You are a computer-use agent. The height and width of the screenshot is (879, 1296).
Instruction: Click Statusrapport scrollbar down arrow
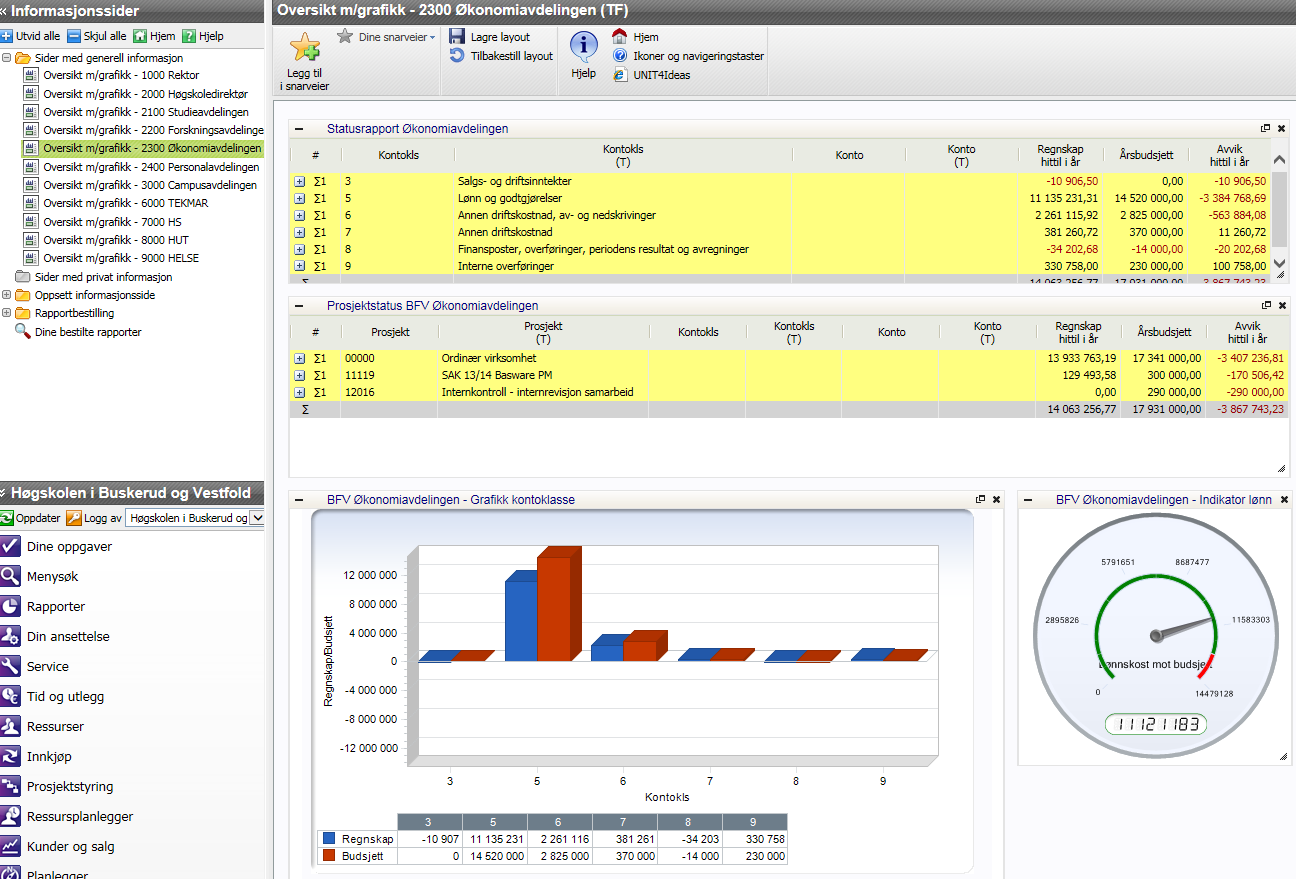click(1279, 264)
